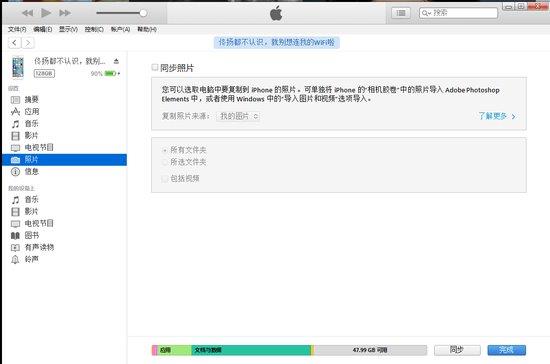Click the settings 影片 film icon
Screen dimensions: 550x364
pyautogui.click(x=15, y=136)
